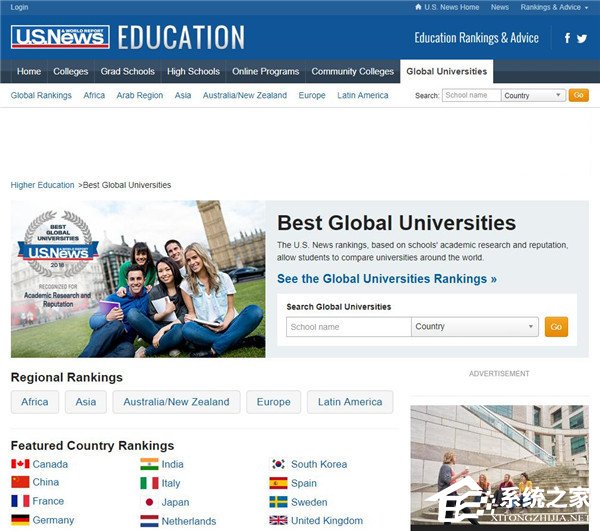This screenshot has width=600, height=531.
Task: Open the India country ranking link
Action: [173, 464]
